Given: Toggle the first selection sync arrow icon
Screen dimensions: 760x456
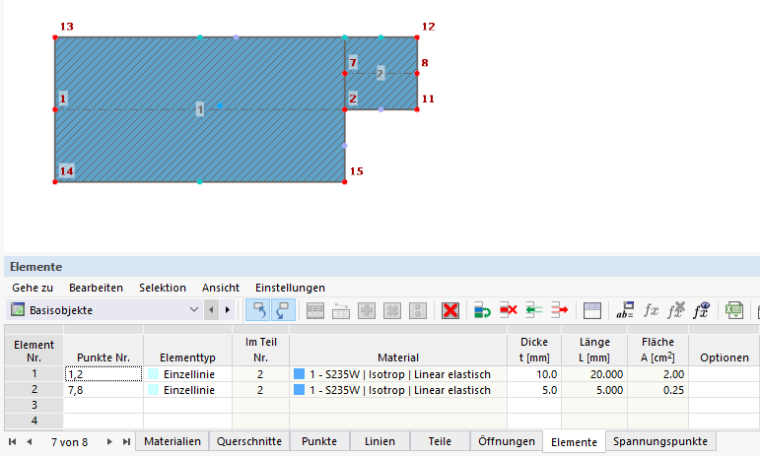Looking at the screenshot, I should [258, 310].
